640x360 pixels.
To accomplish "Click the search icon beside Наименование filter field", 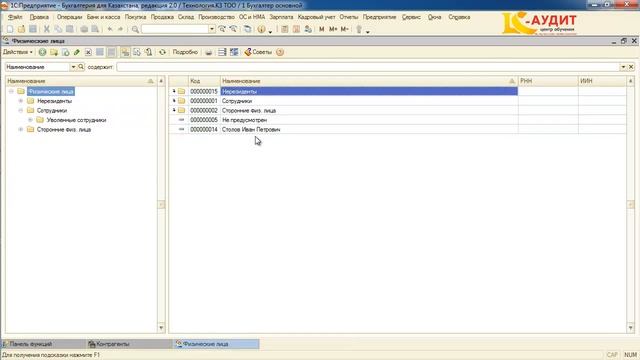I will (81, 67).
